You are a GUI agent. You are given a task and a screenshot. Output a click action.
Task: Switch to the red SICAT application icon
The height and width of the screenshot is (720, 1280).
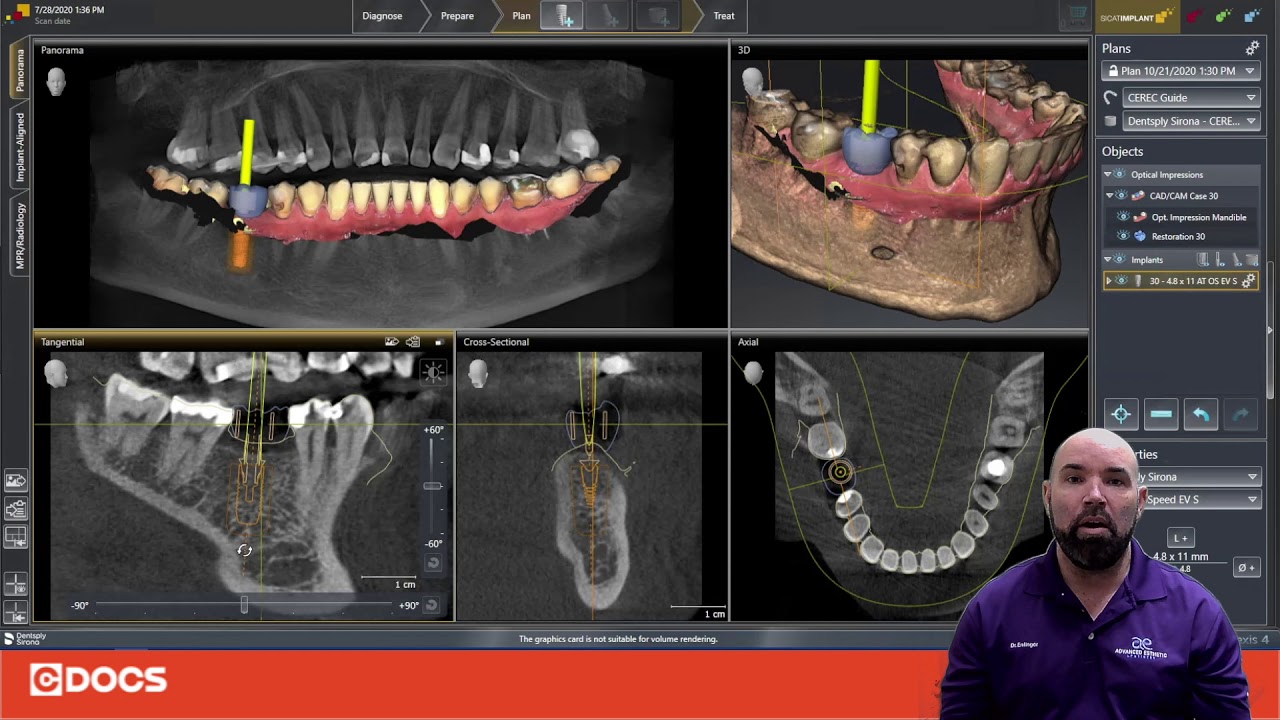(1194, 16)
